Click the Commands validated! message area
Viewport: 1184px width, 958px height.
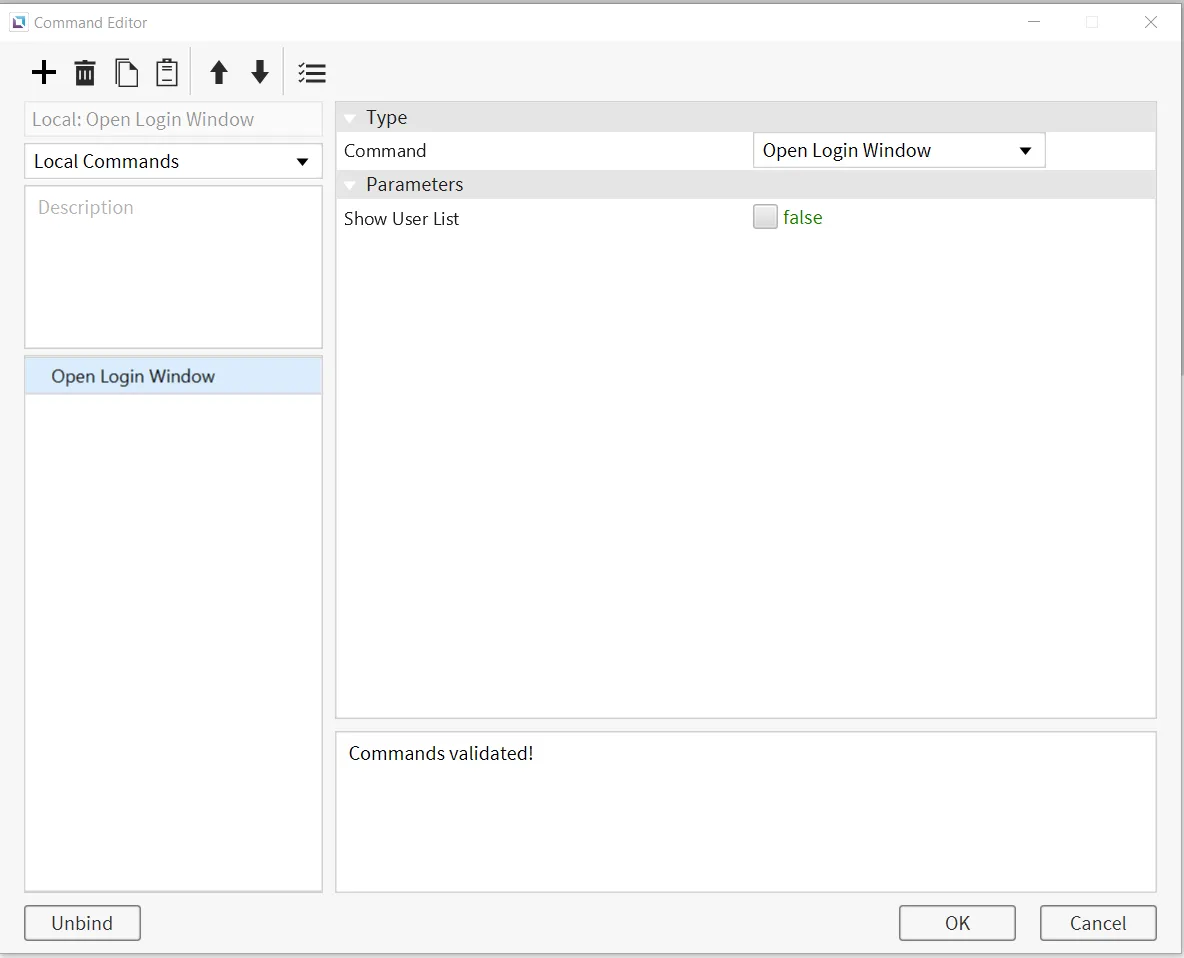(x=745, y=811)
